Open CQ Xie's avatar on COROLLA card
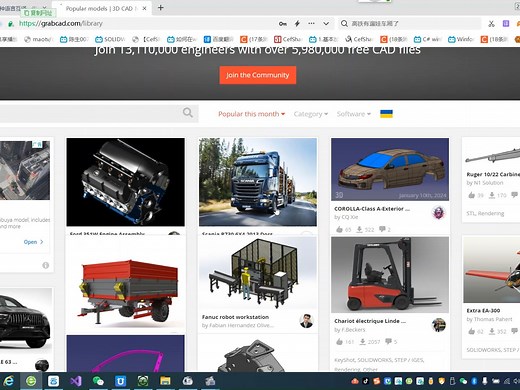 (438, 213)
